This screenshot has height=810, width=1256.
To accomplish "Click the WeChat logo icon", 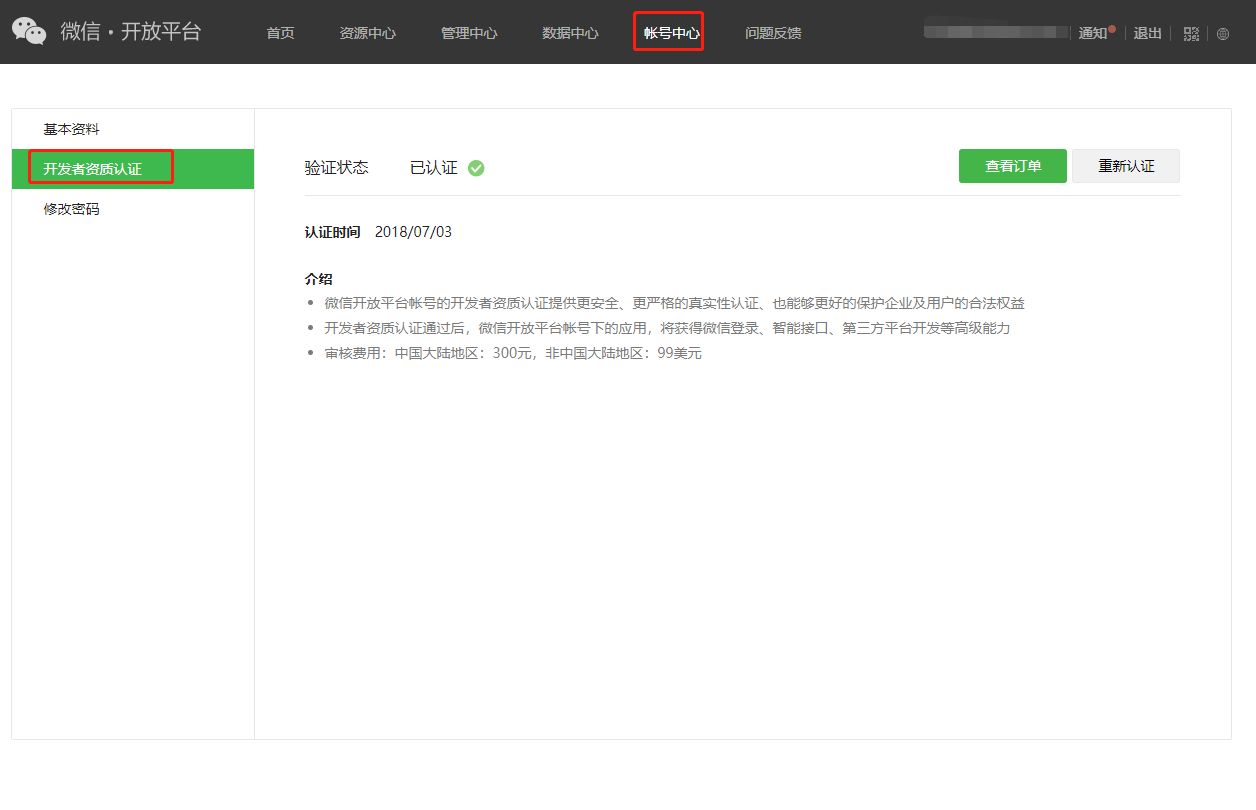I will coord(29,32).
